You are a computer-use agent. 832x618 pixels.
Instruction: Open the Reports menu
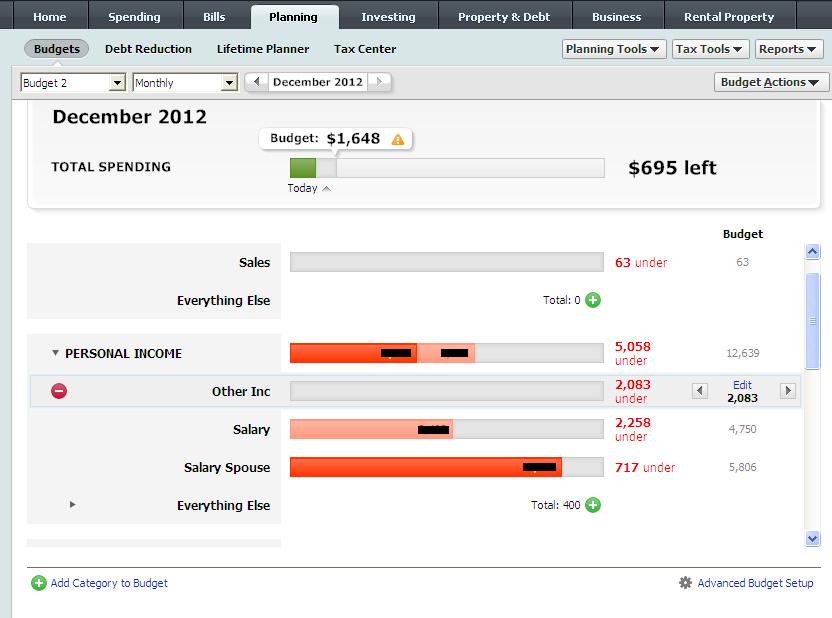coord(788,49)
